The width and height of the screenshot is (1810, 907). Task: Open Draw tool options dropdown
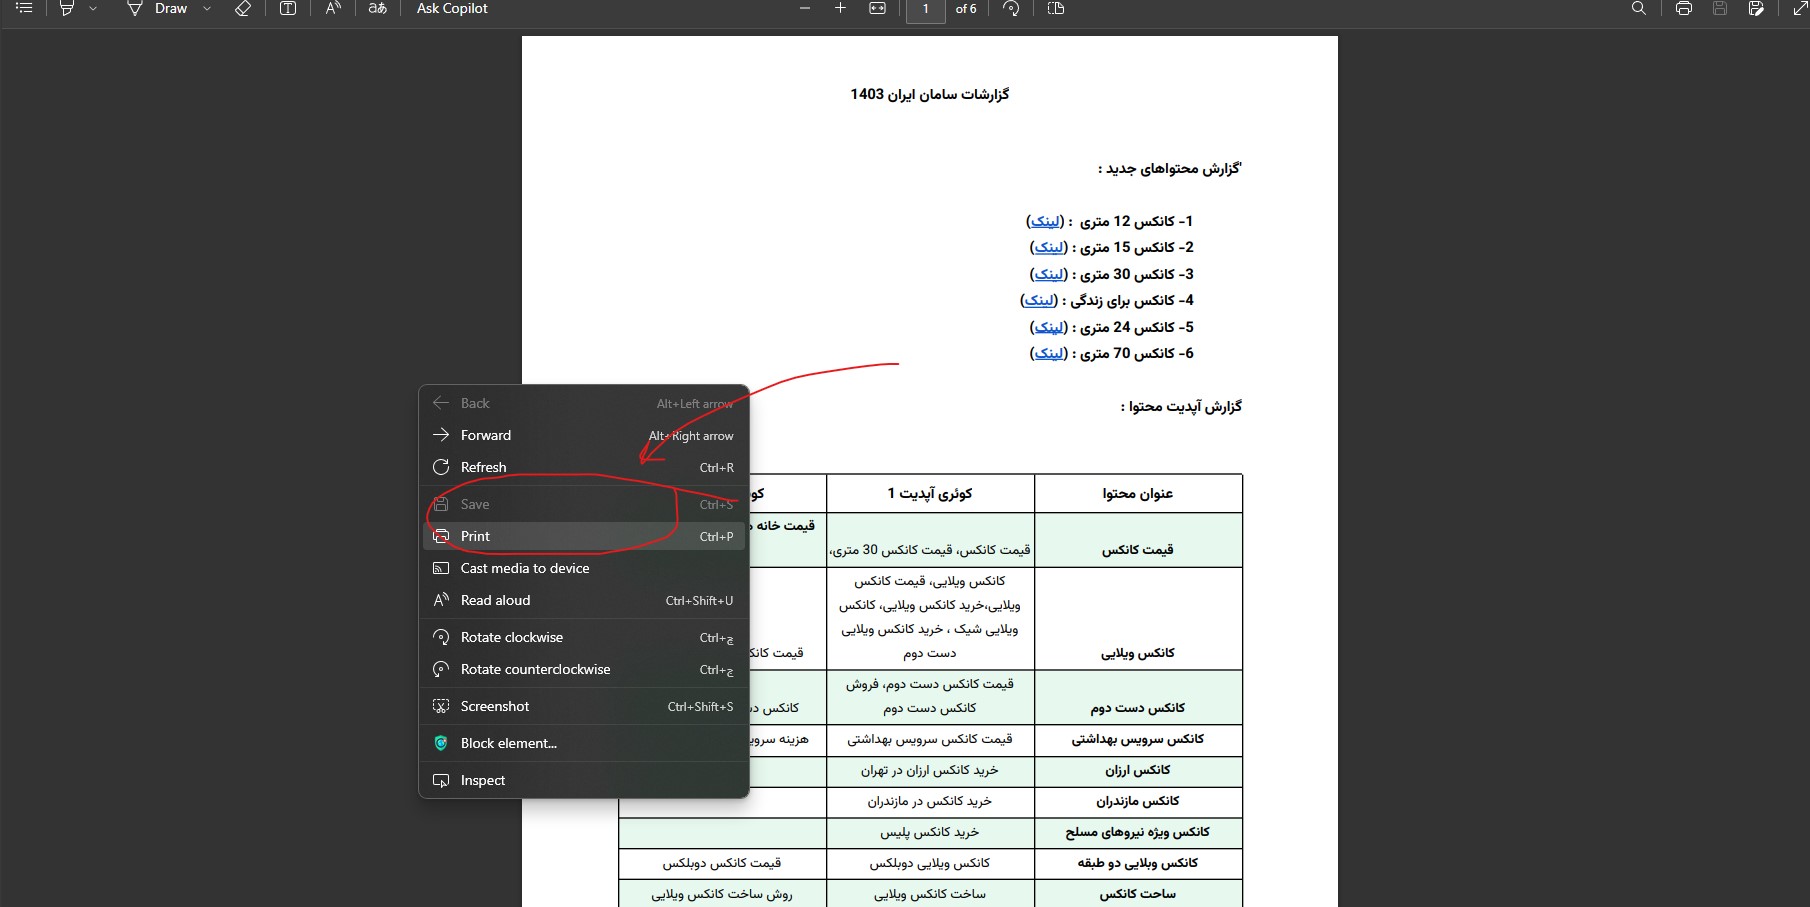tap(207, 8)
